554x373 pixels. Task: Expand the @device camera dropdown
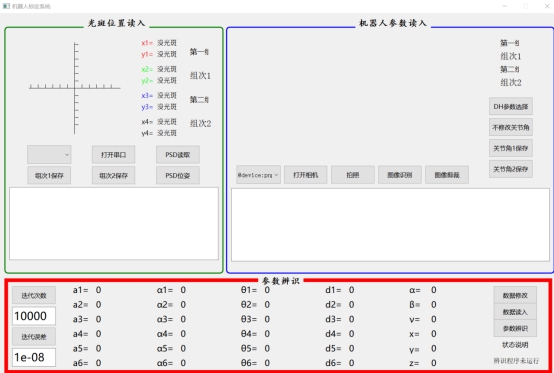pyautogui.click(x=258, y=174)
